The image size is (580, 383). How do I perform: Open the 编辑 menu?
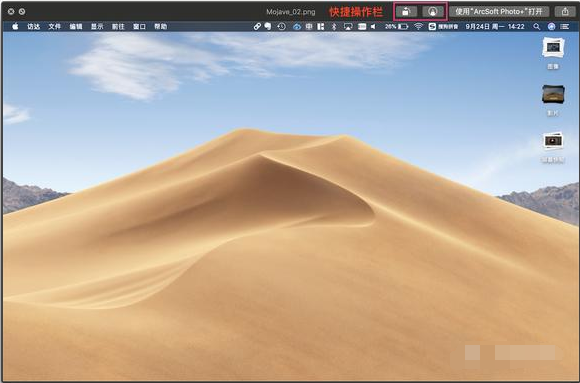76,26
